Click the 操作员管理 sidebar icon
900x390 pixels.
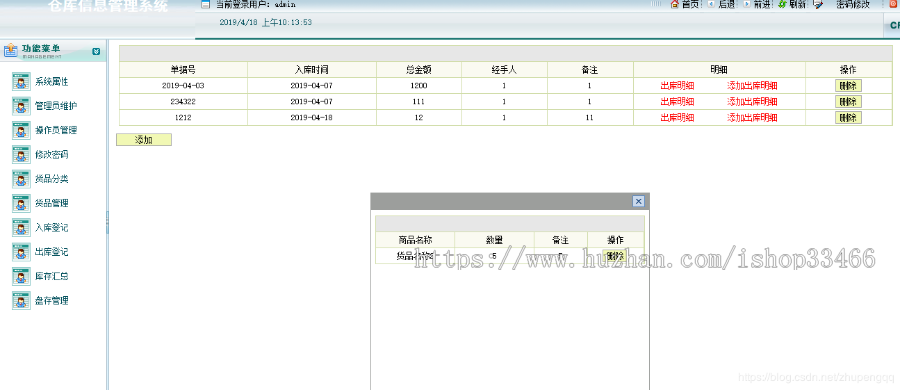21,130
